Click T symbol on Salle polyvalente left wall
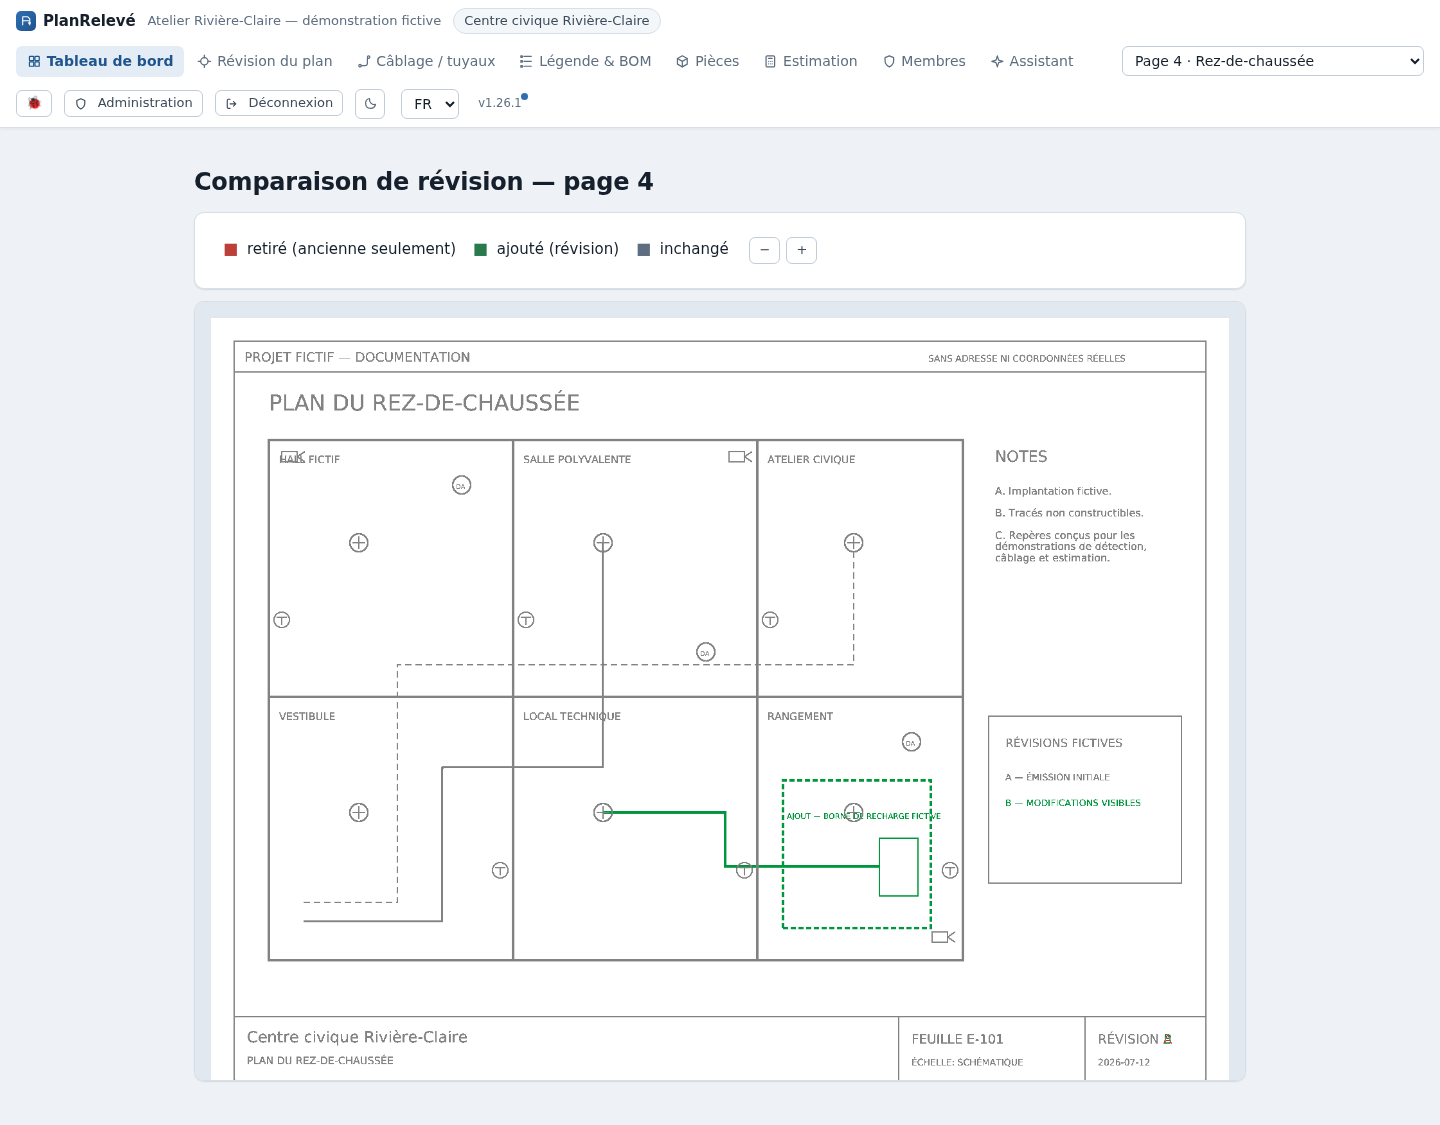 pos(526,620)
